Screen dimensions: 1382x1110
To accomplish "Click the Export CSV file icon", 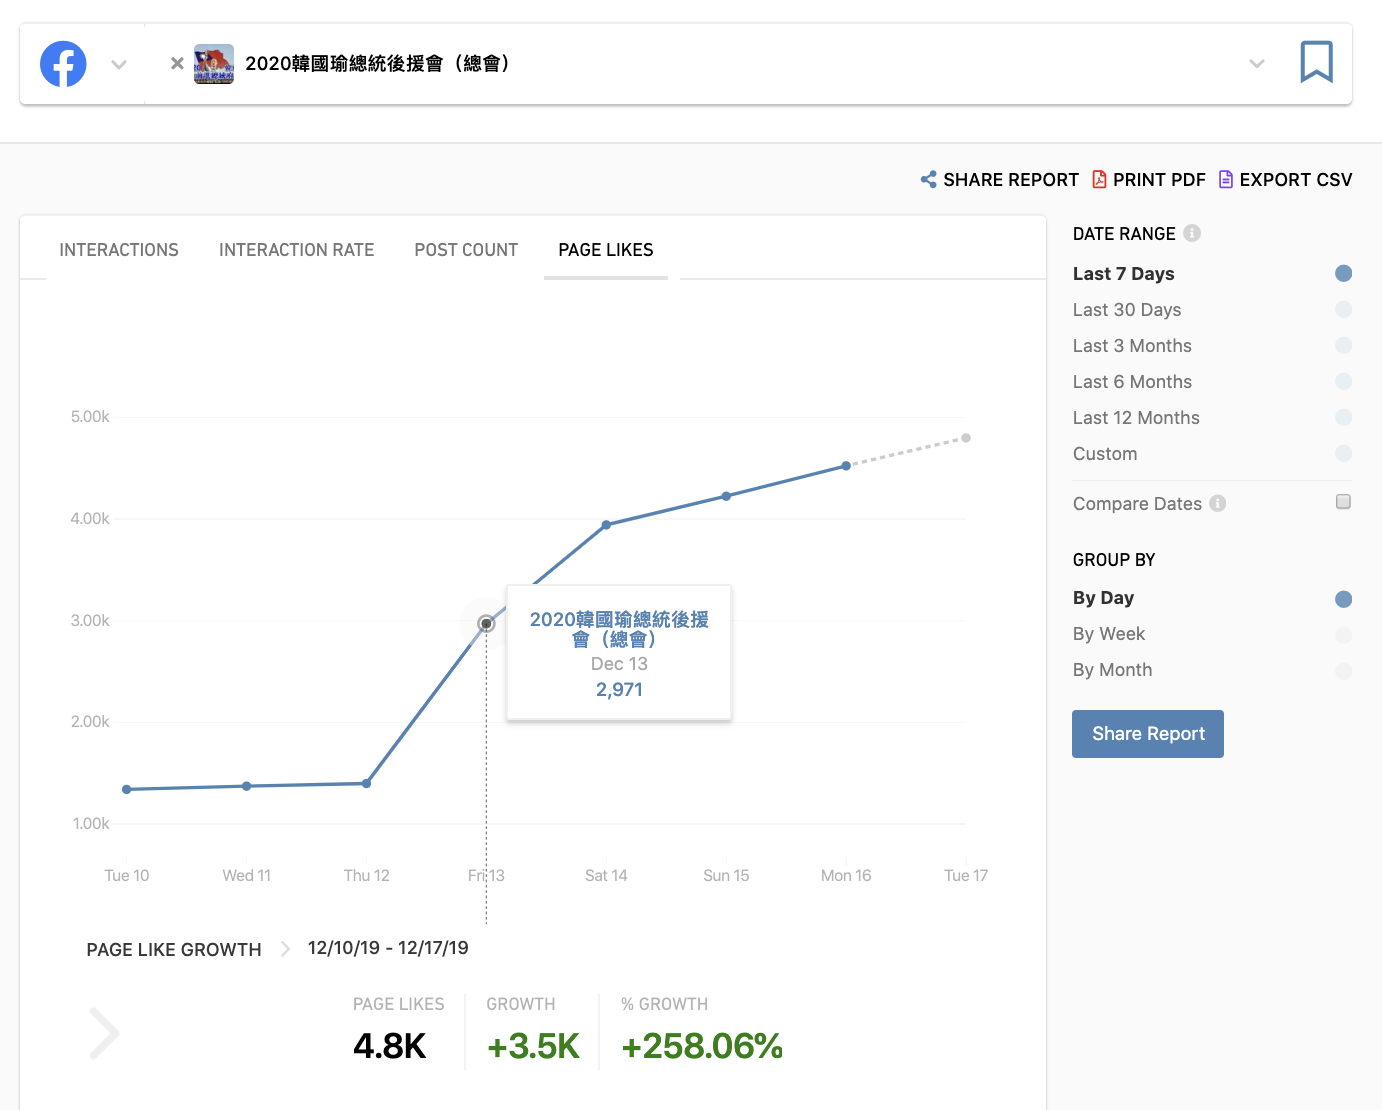I will click(1225, 180).
